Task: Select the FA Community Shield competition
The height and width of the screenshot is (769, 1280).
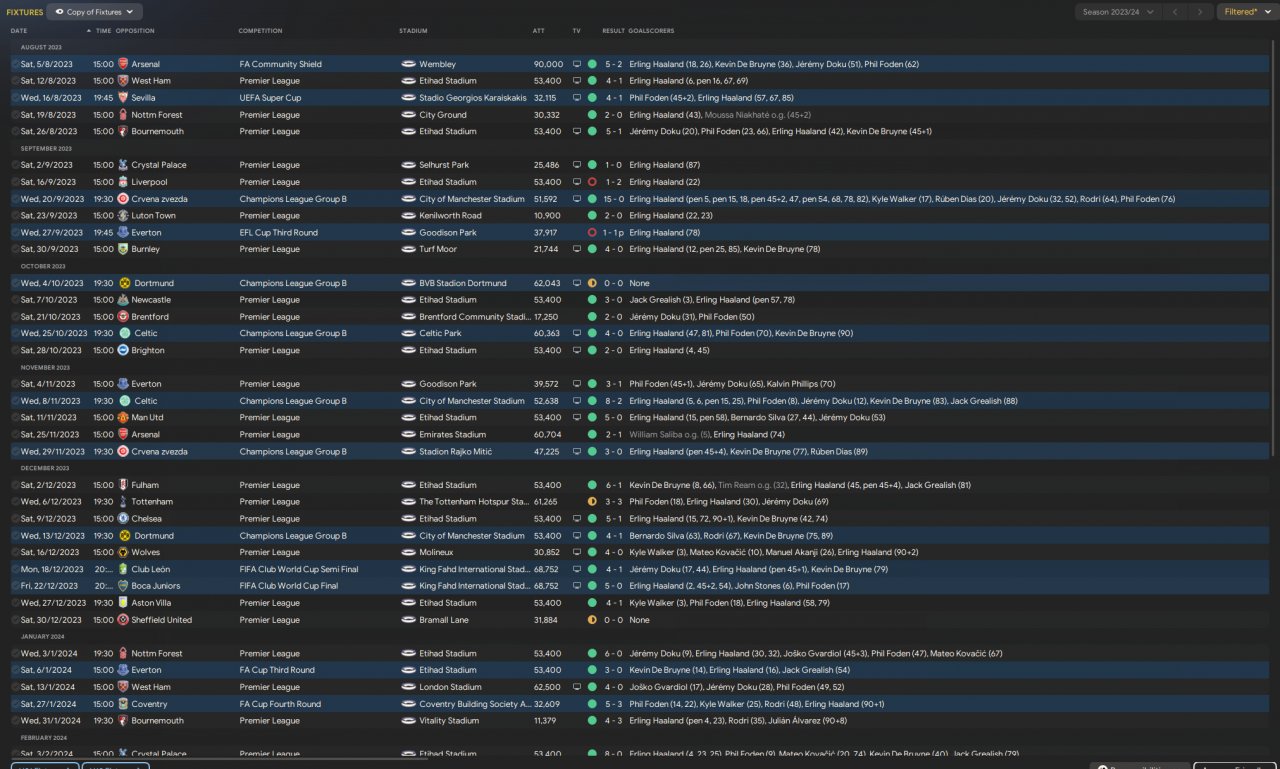Action: (x=281, y=64)
